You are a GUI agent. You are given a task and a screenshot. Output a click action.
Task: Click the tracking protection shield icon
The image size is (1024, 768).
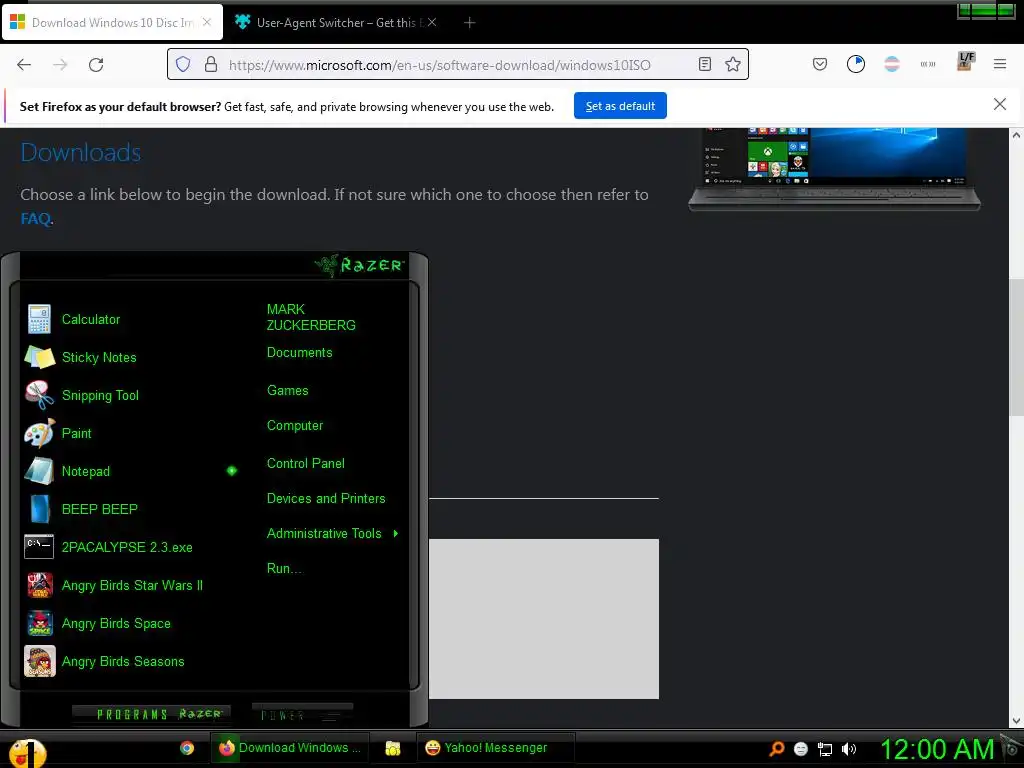(183, 64)
